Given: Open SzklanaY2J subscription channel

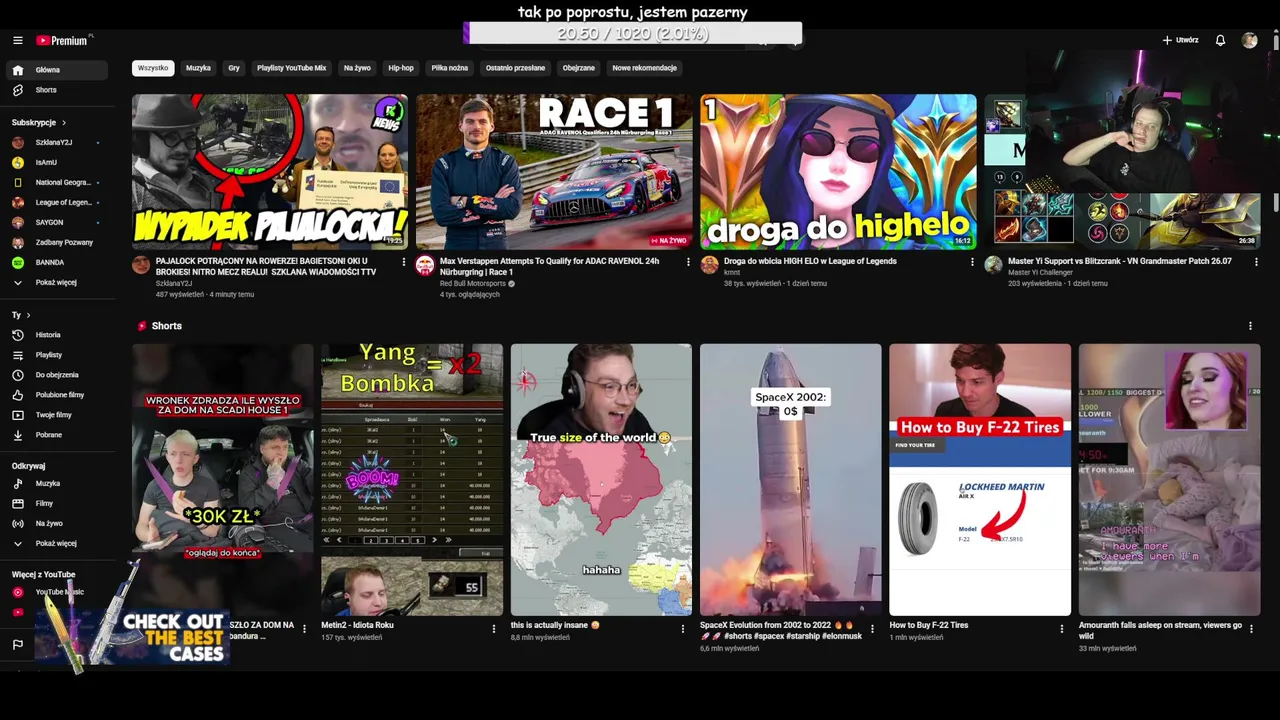Looking at the screenshot, I should [x=56, y=142].
